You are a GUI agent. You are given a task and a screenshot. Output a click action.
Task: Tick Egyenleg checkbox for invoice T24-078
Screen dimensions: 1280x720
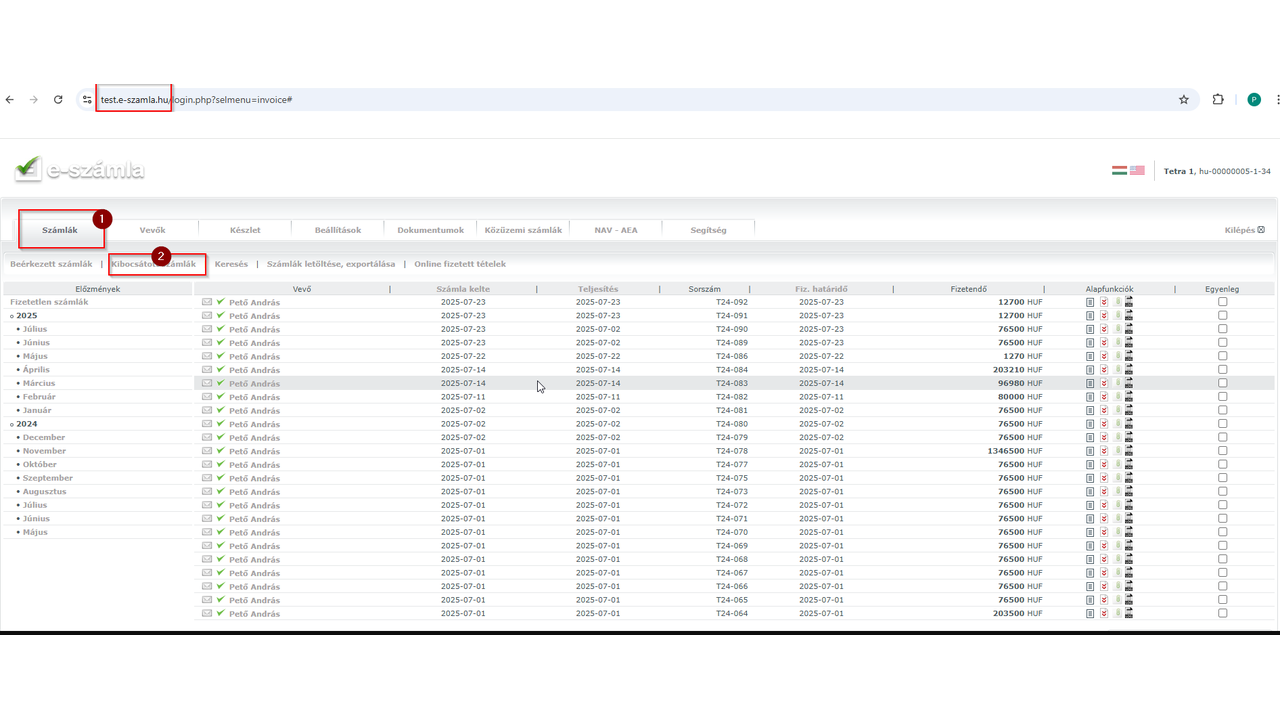pos(1222,451)
